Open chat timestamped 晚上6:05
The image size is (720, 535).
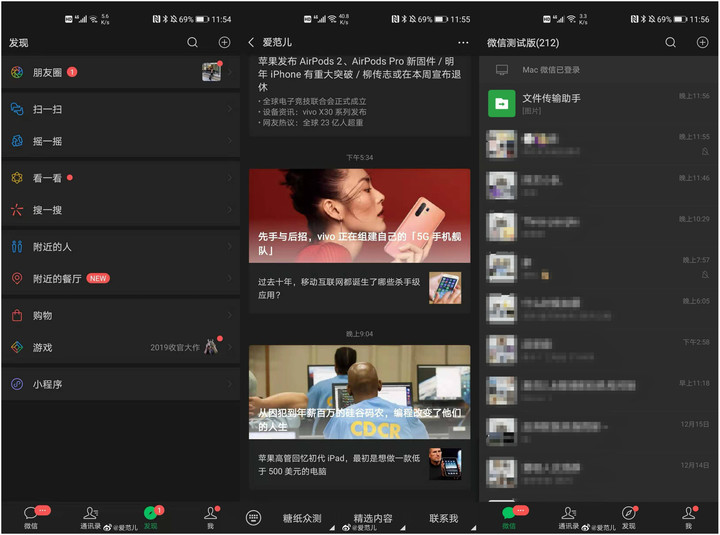tap(599, 309)
